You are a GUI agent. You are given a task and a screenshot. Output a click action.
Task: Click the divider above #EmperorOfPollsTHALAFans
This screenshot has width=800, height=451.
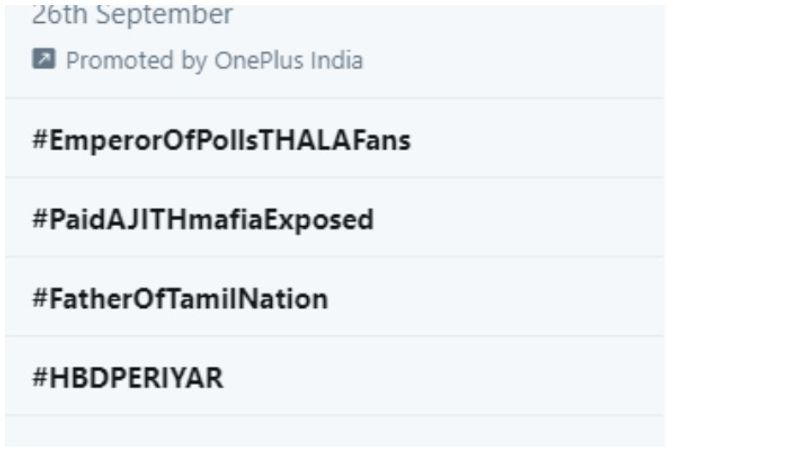[x=334, y=98]
